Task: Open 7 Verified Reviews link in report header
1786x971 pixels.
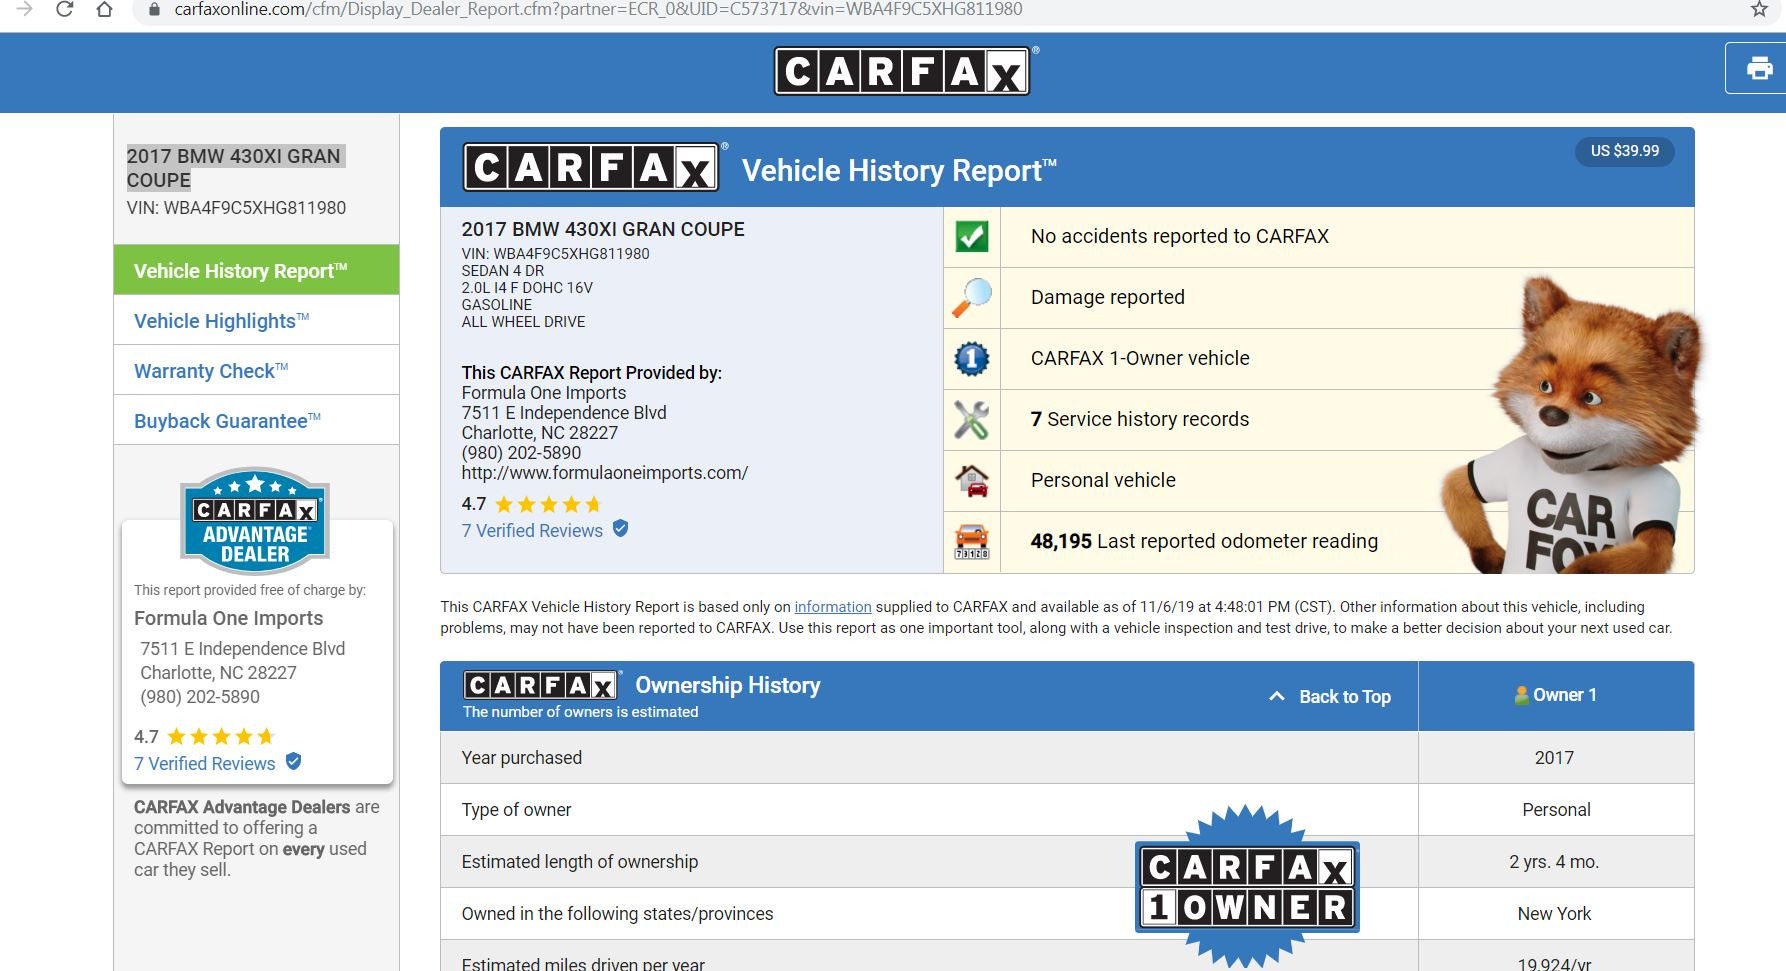Action: [x=532, y=530]
